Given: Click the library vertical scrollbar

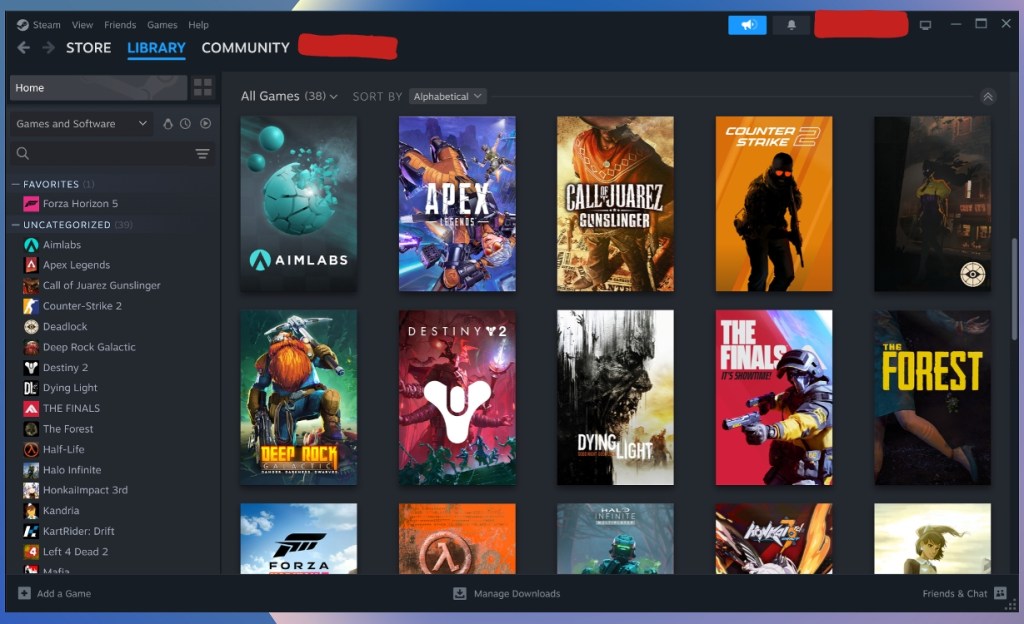Looking at the screenshot, I should pyautogui.click(x=1014, y=289).
